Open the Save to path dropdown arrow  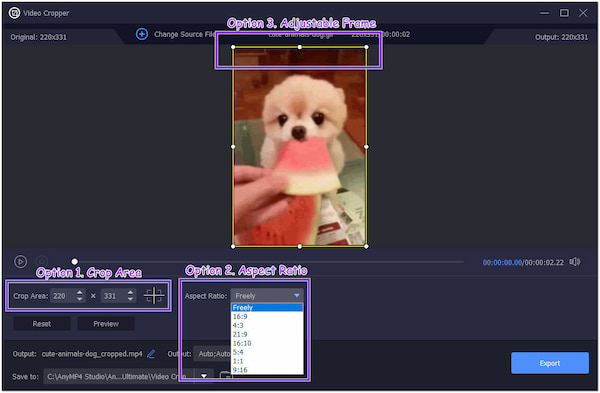204,376
